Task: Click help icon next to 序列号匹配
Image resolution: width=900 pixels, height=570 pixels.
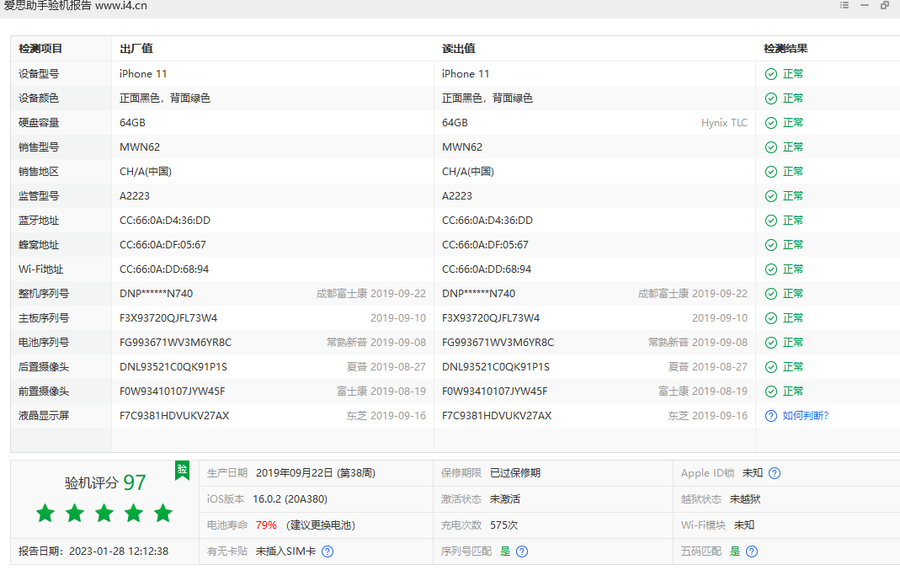Action: [521, 551]
